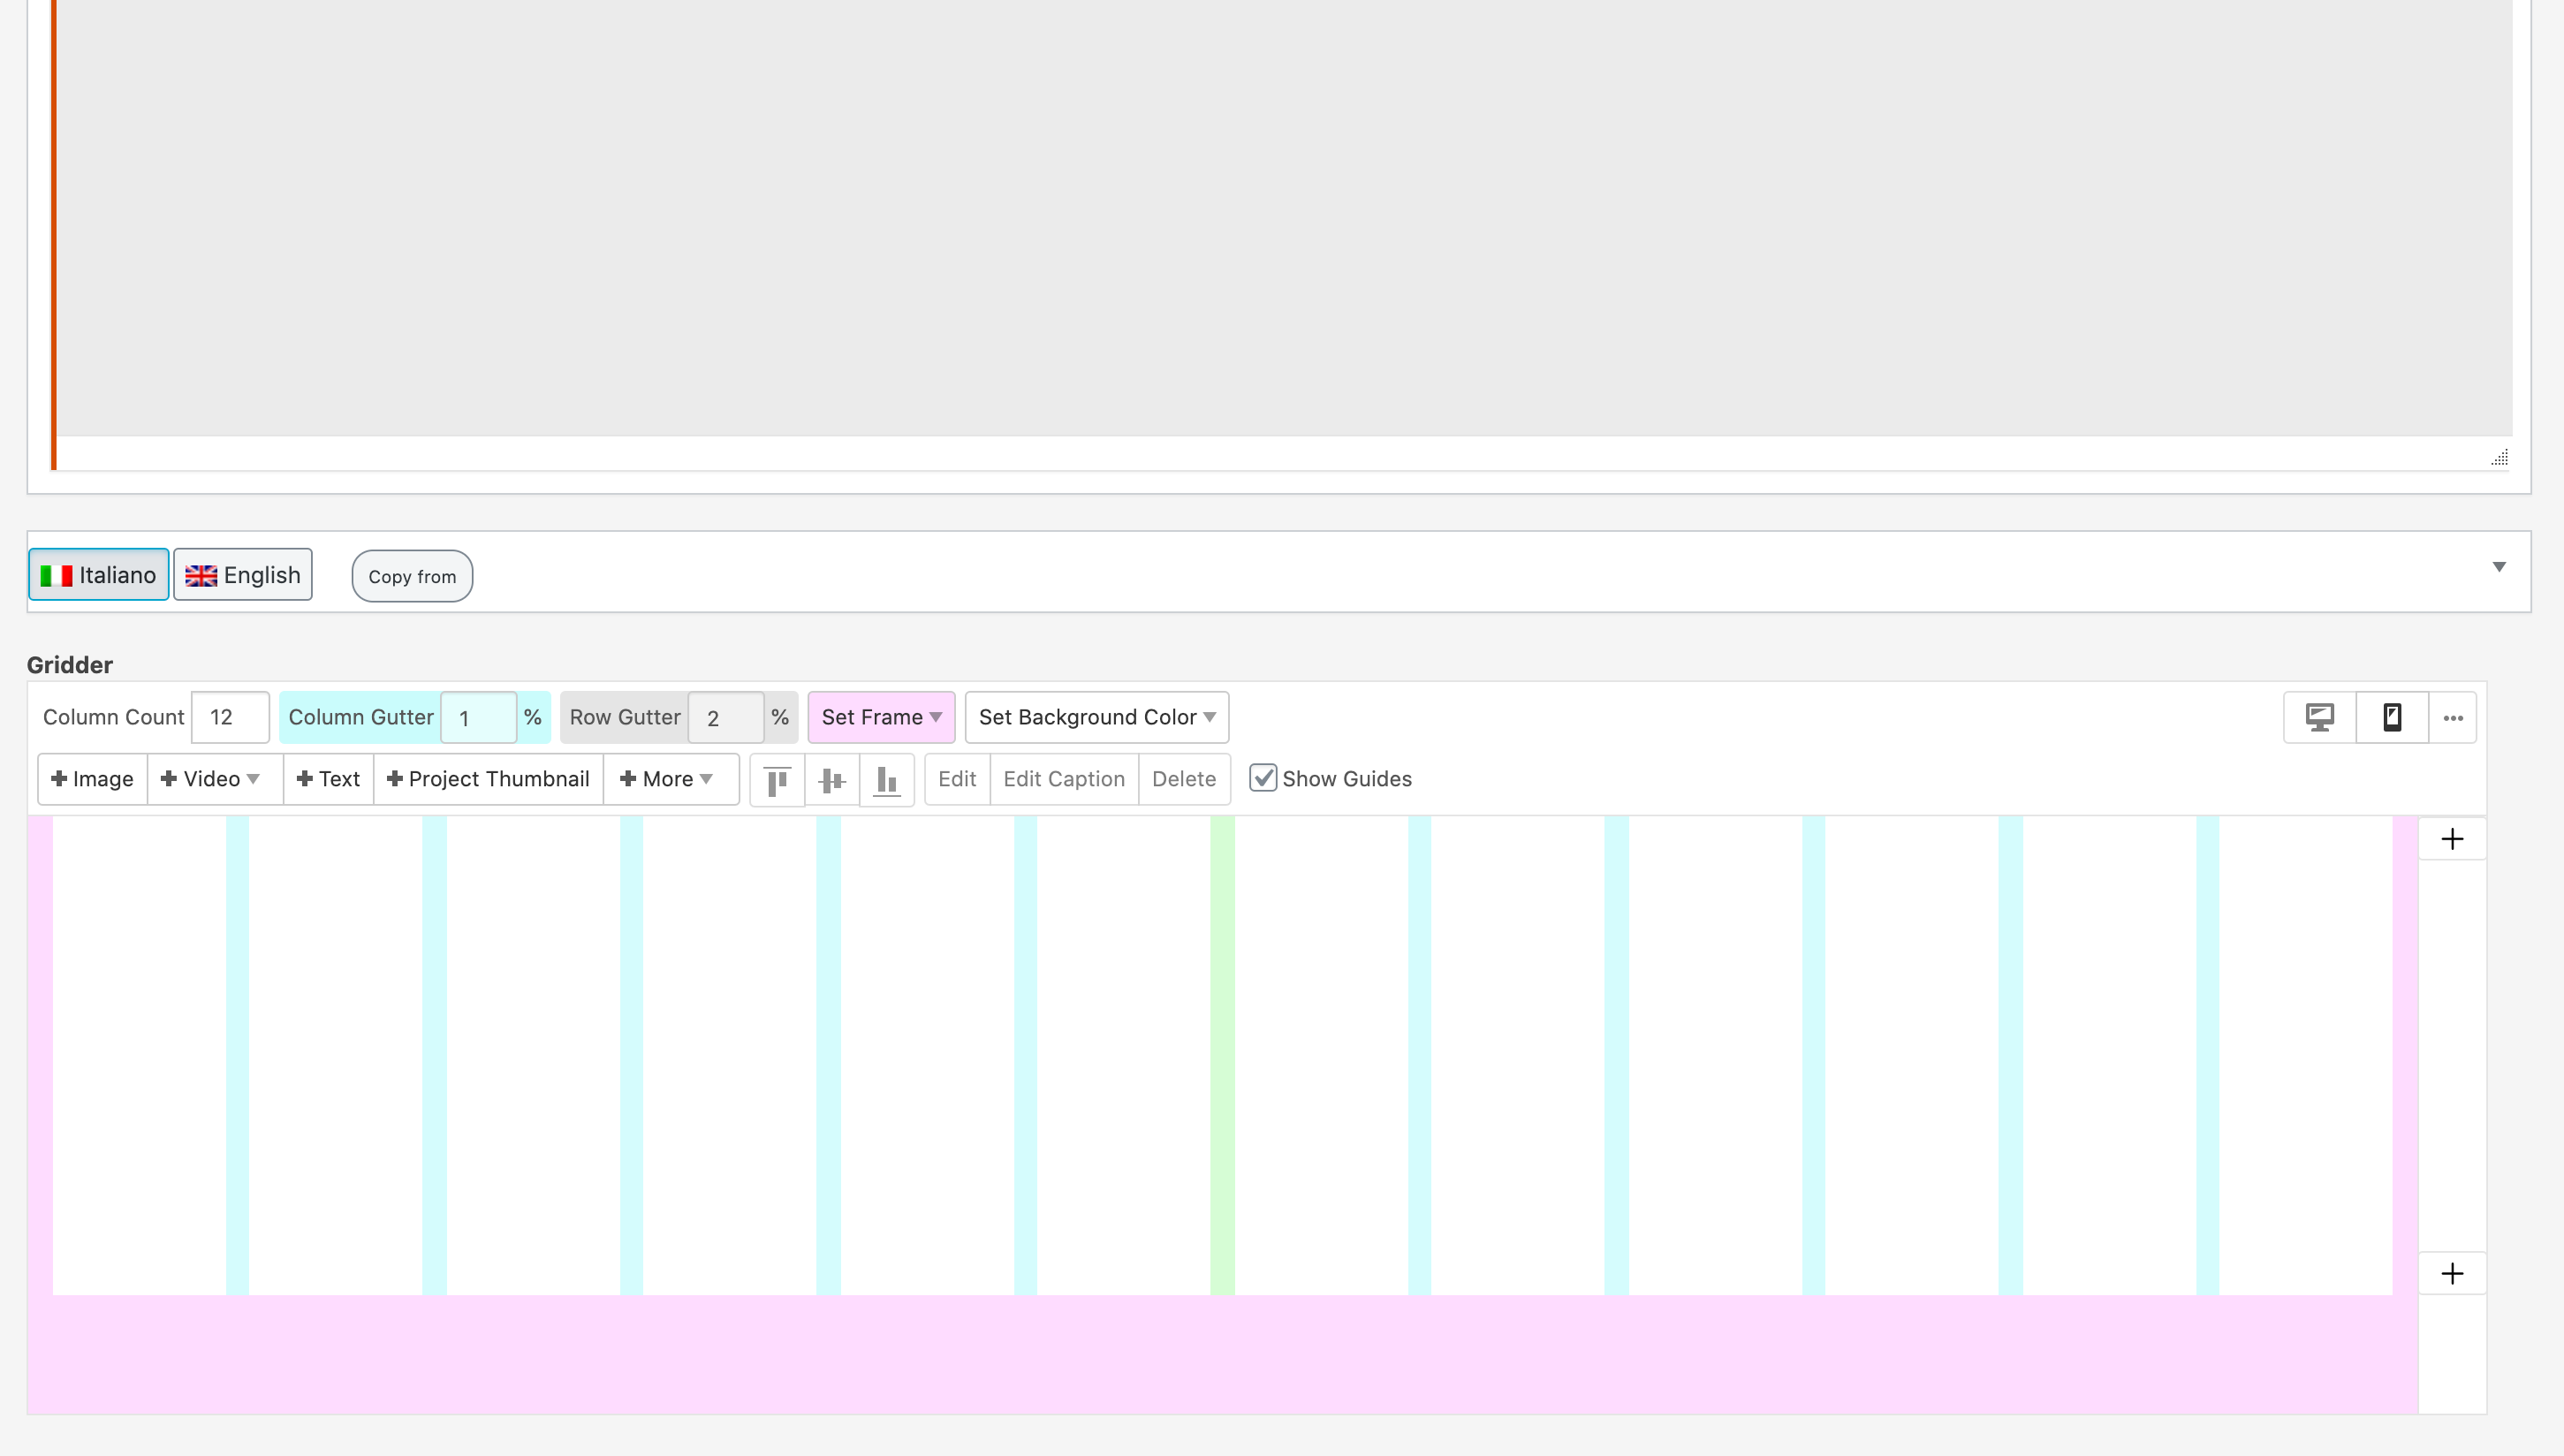The width and height of the screenshot is (2564, 1456).
Task: Add a Project Thumbnail element
Action: coord(488,779)
